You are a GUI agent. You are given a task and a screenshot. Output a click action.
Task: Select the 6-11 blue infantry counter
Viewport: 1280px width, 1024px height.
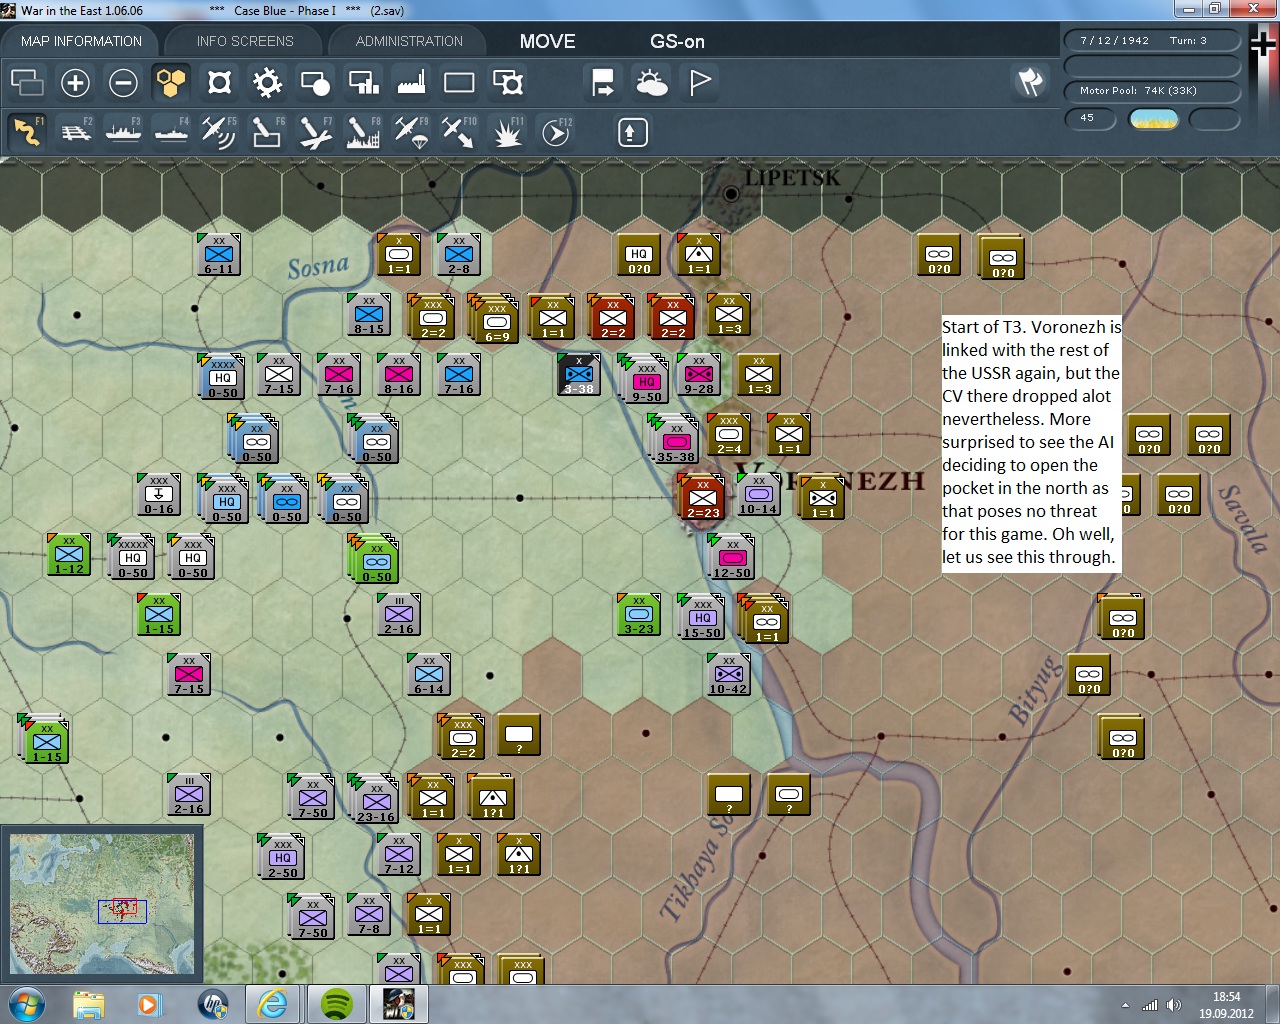219,254
